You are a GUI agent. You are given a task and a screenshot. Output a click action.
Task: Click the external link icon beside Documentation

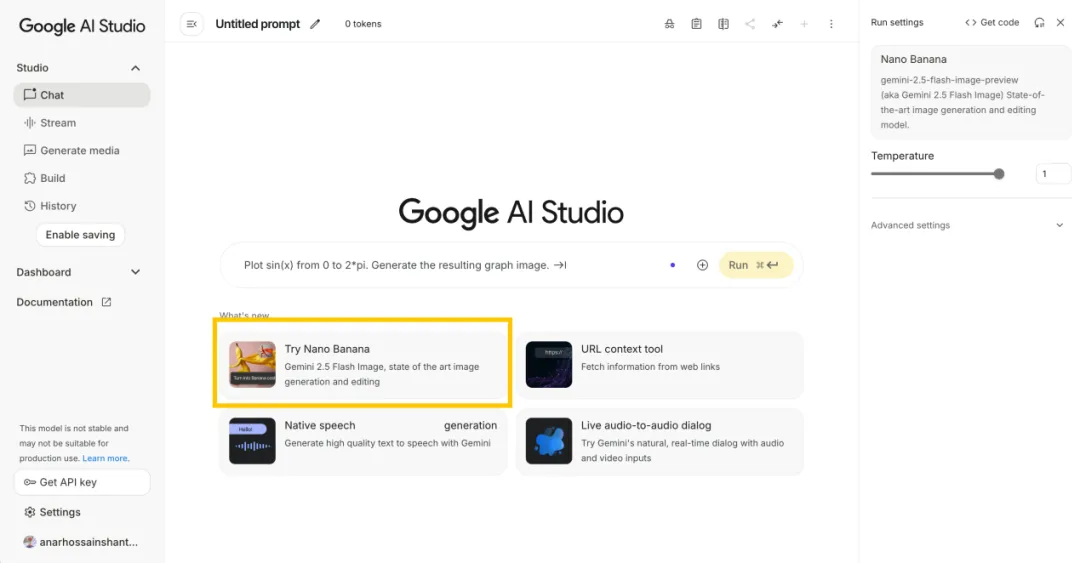[x=106, y=302]
